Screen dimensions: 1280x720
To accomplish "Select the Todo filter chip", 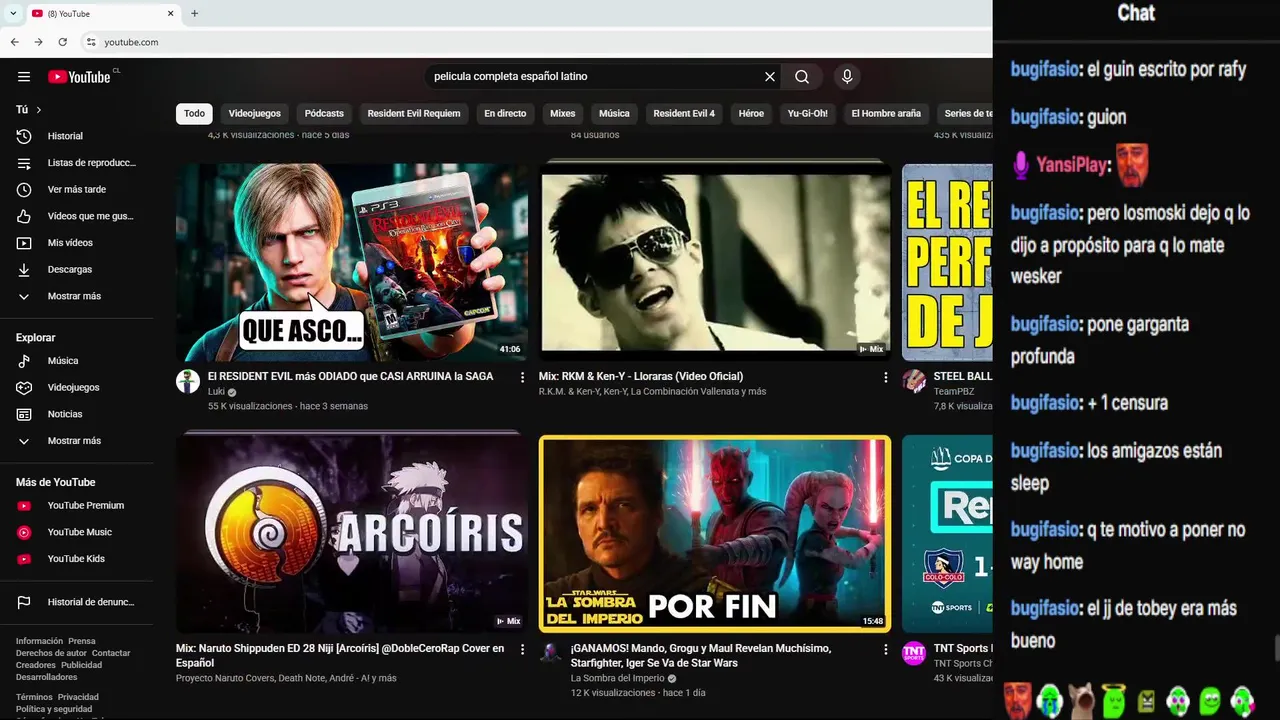I will [x=194, y=113].
